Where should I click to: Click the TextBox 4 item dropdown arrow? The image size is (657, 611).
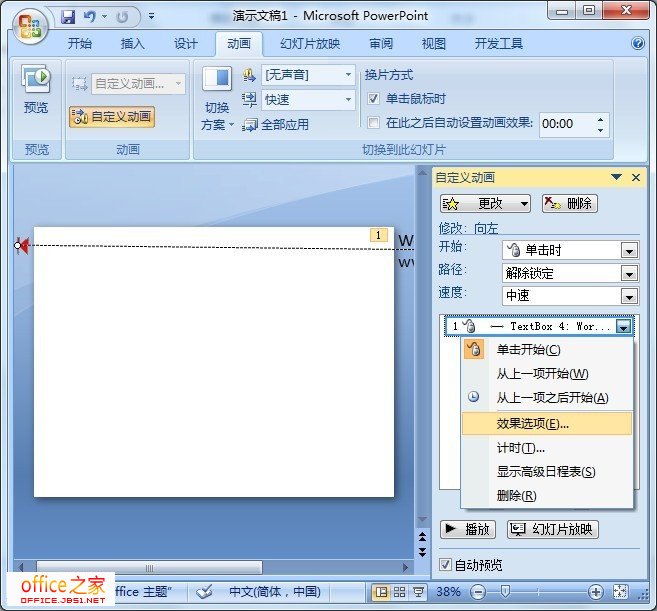[x=623, y=327]
